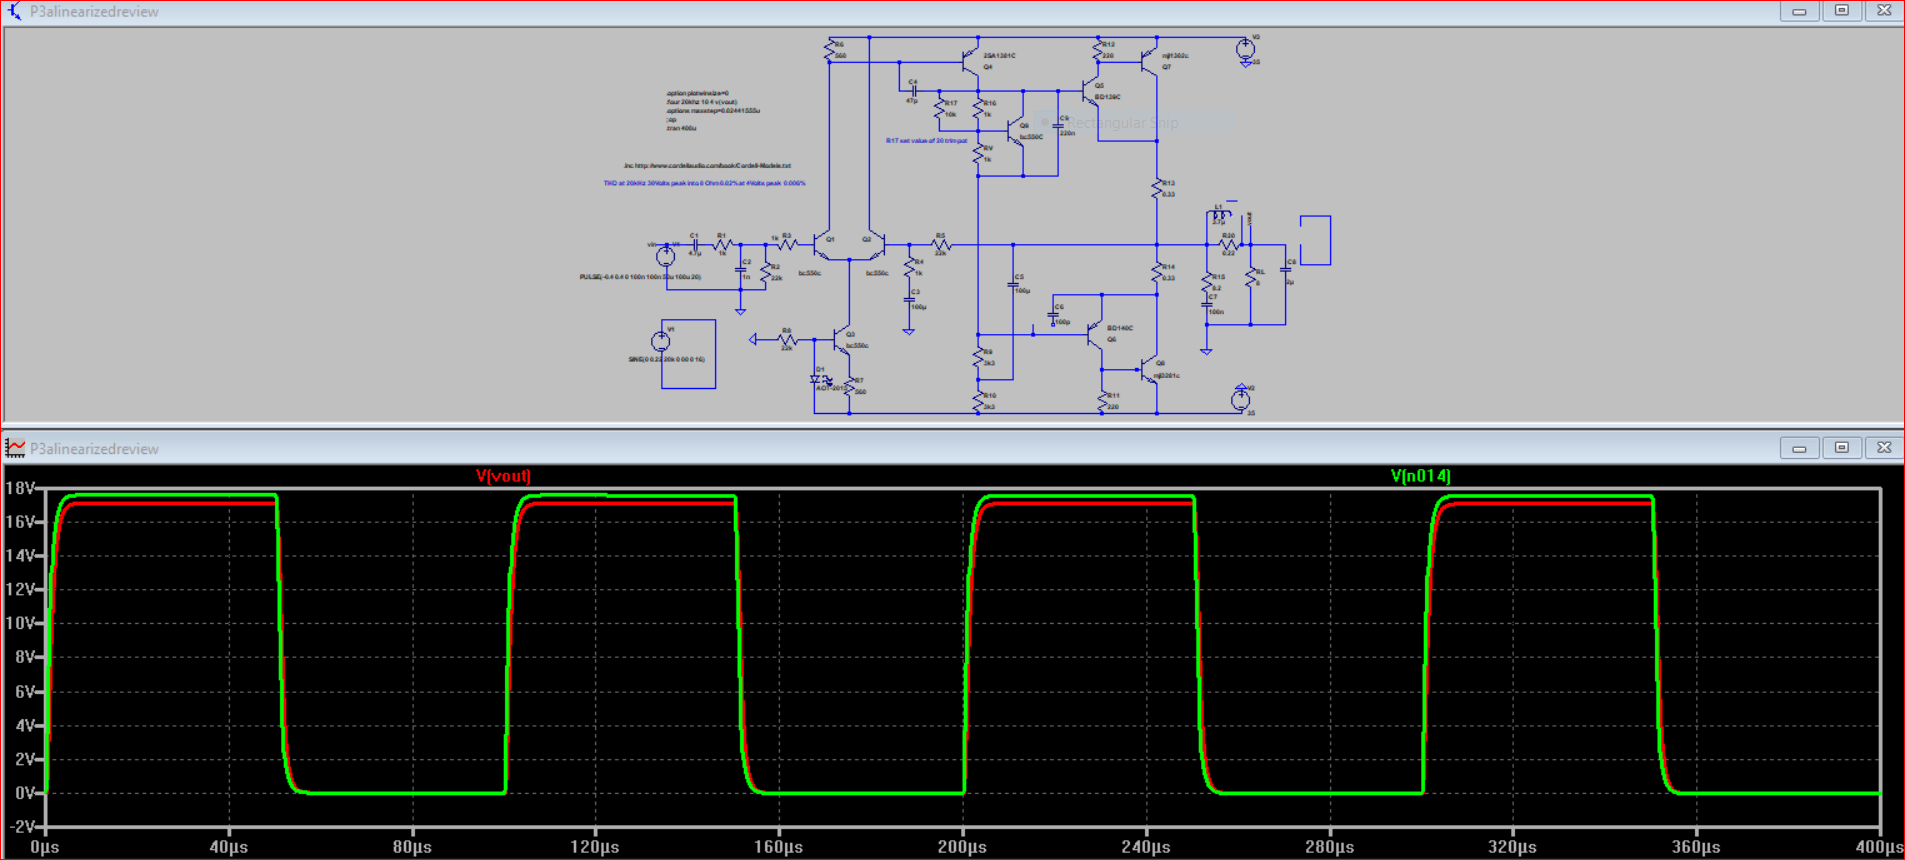Click resistor R10 3k3 symbol
The height and width of the screenshot is (860, 1905).
pos(978,402)
